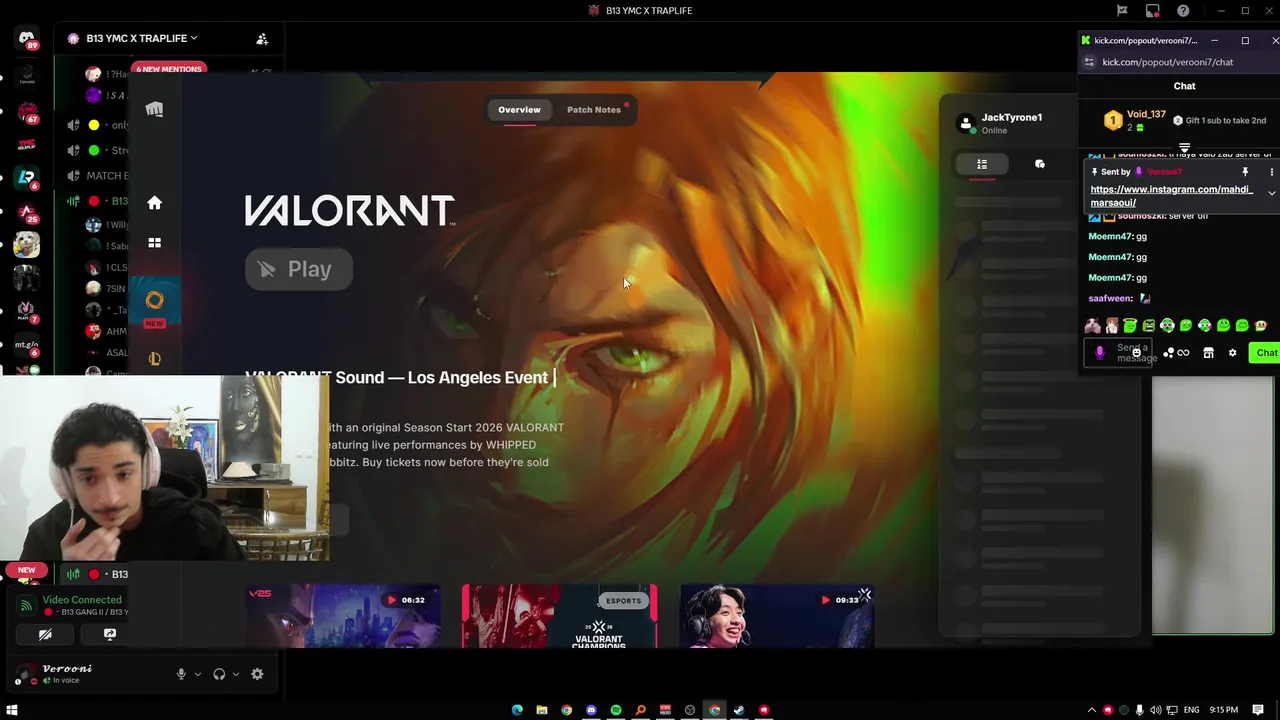Viewport: 1280px width, 720px height.
Task: Click the first hamster emote in Kick chat
Action: click(x=1093, y=325)
